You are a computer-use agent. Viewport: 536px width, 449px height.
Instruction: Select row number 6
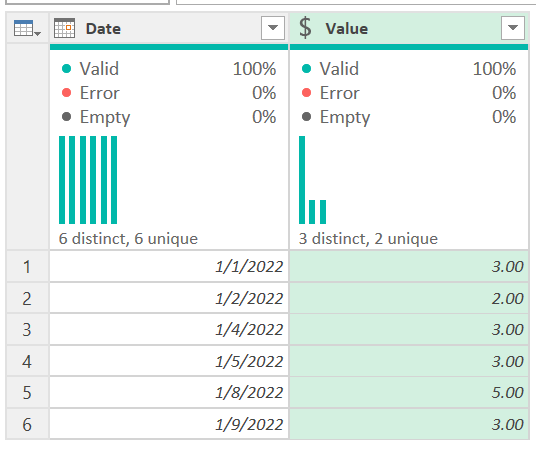(27, 424)
